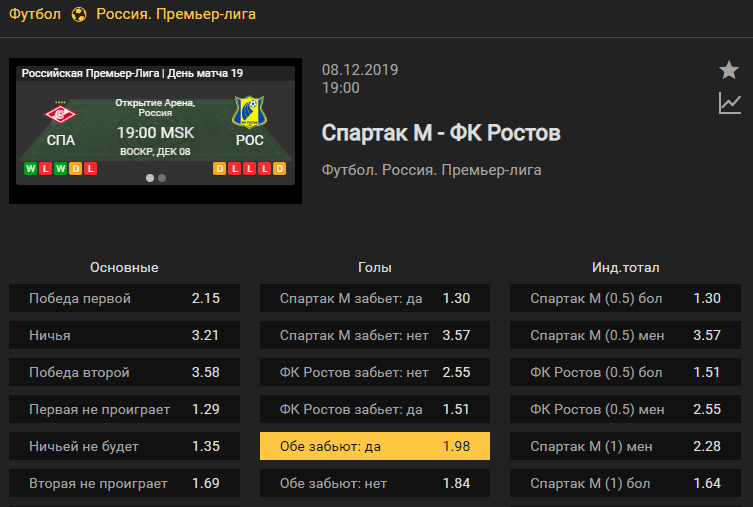The height and width of the screenshot is (507, 753).
Task: Select Ничьей не будет 1.35
Action: pyautogui.click(x=124, y=446)
